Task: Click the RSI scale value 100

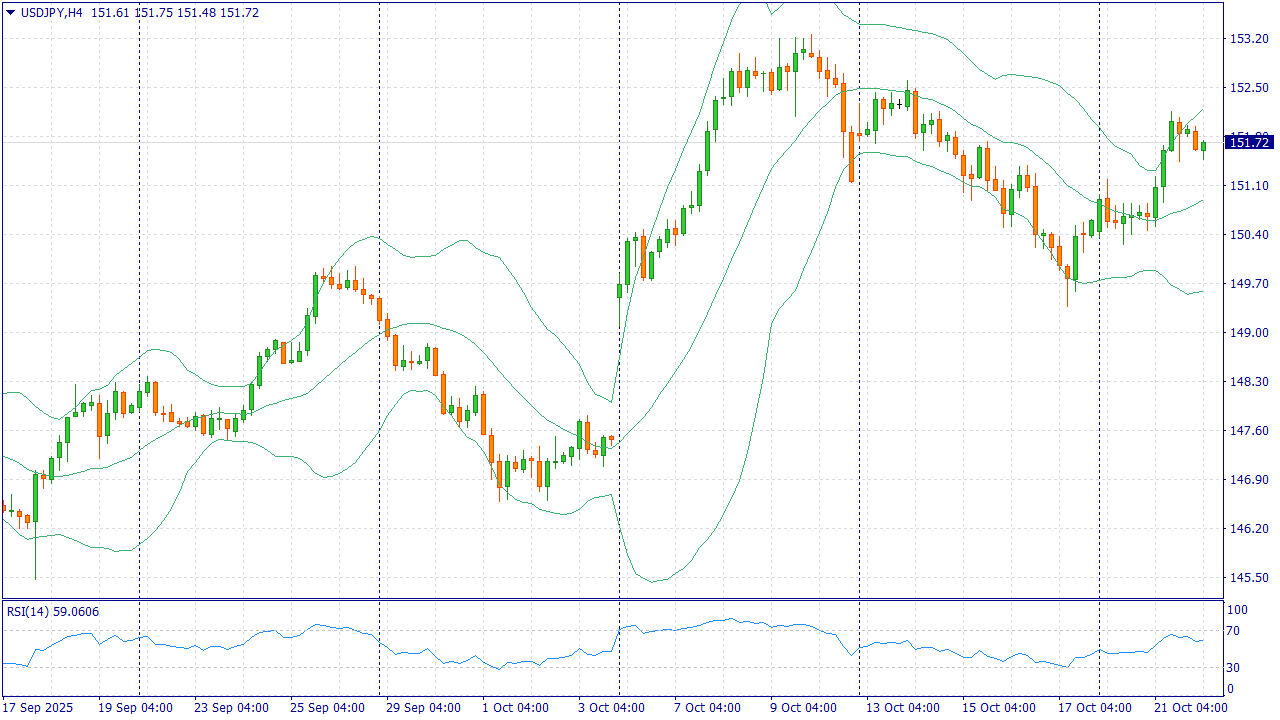Action: [1237, 610]
